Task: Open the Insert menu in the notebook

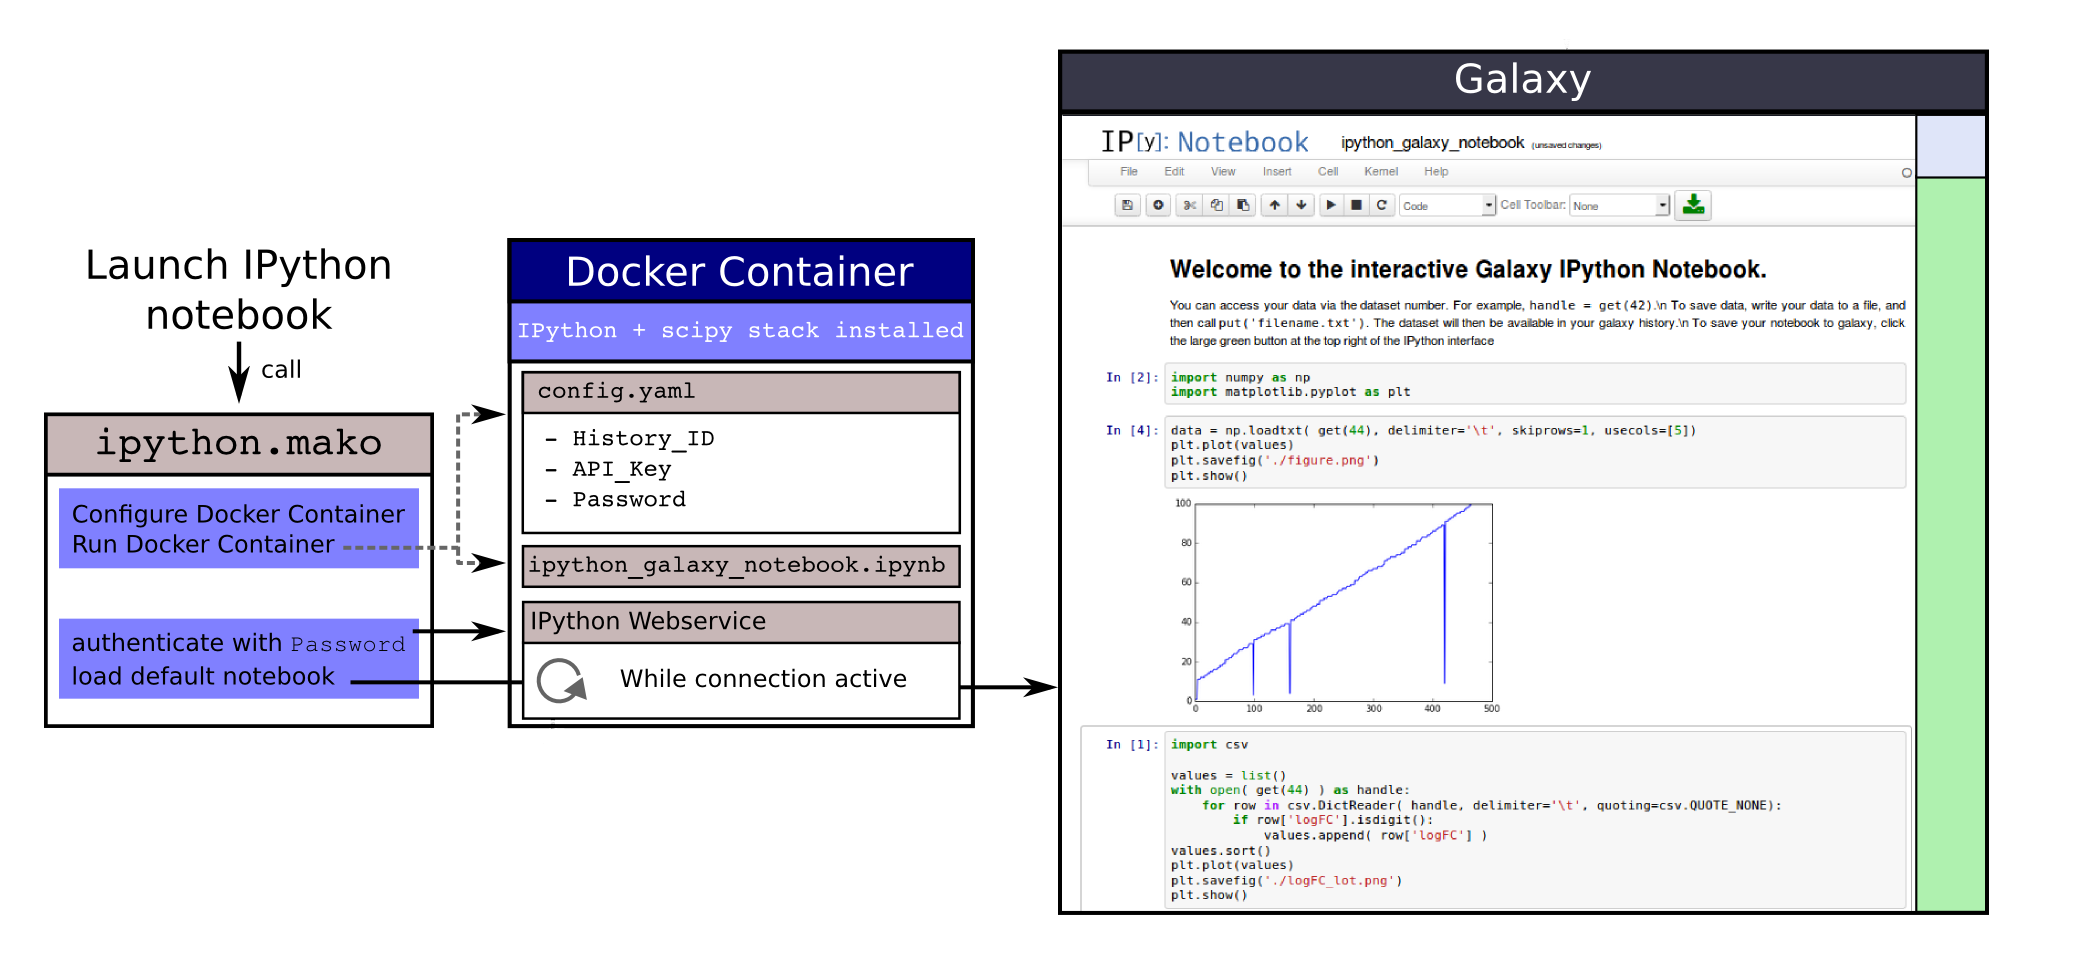Action: coord(1277,172)
